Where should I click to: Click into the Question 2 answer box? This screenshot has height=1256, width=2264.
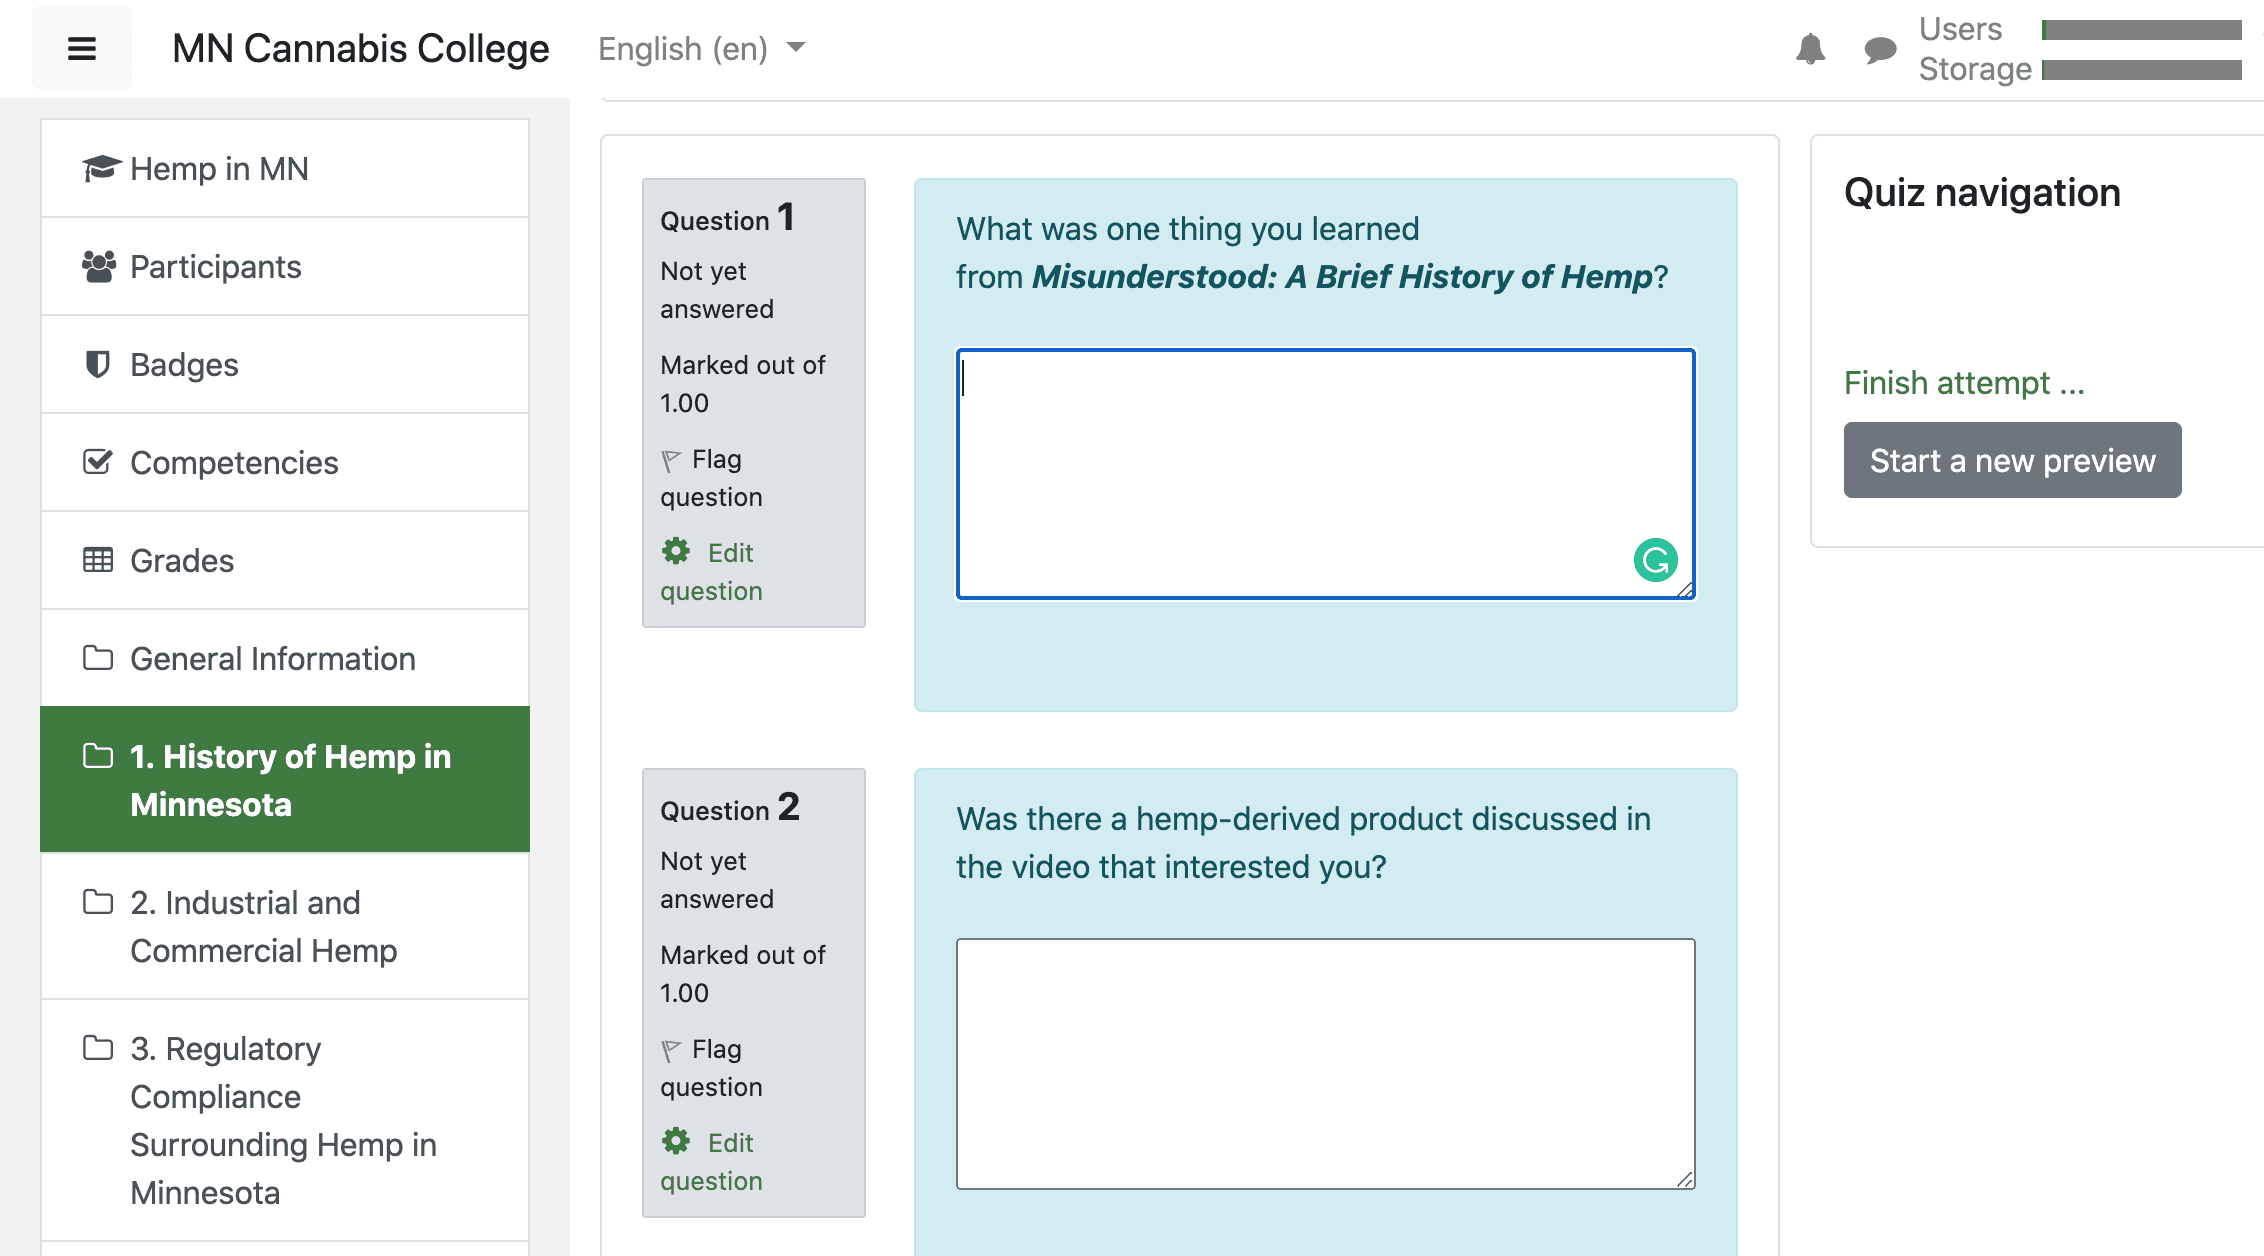tap(1325, 1063)
